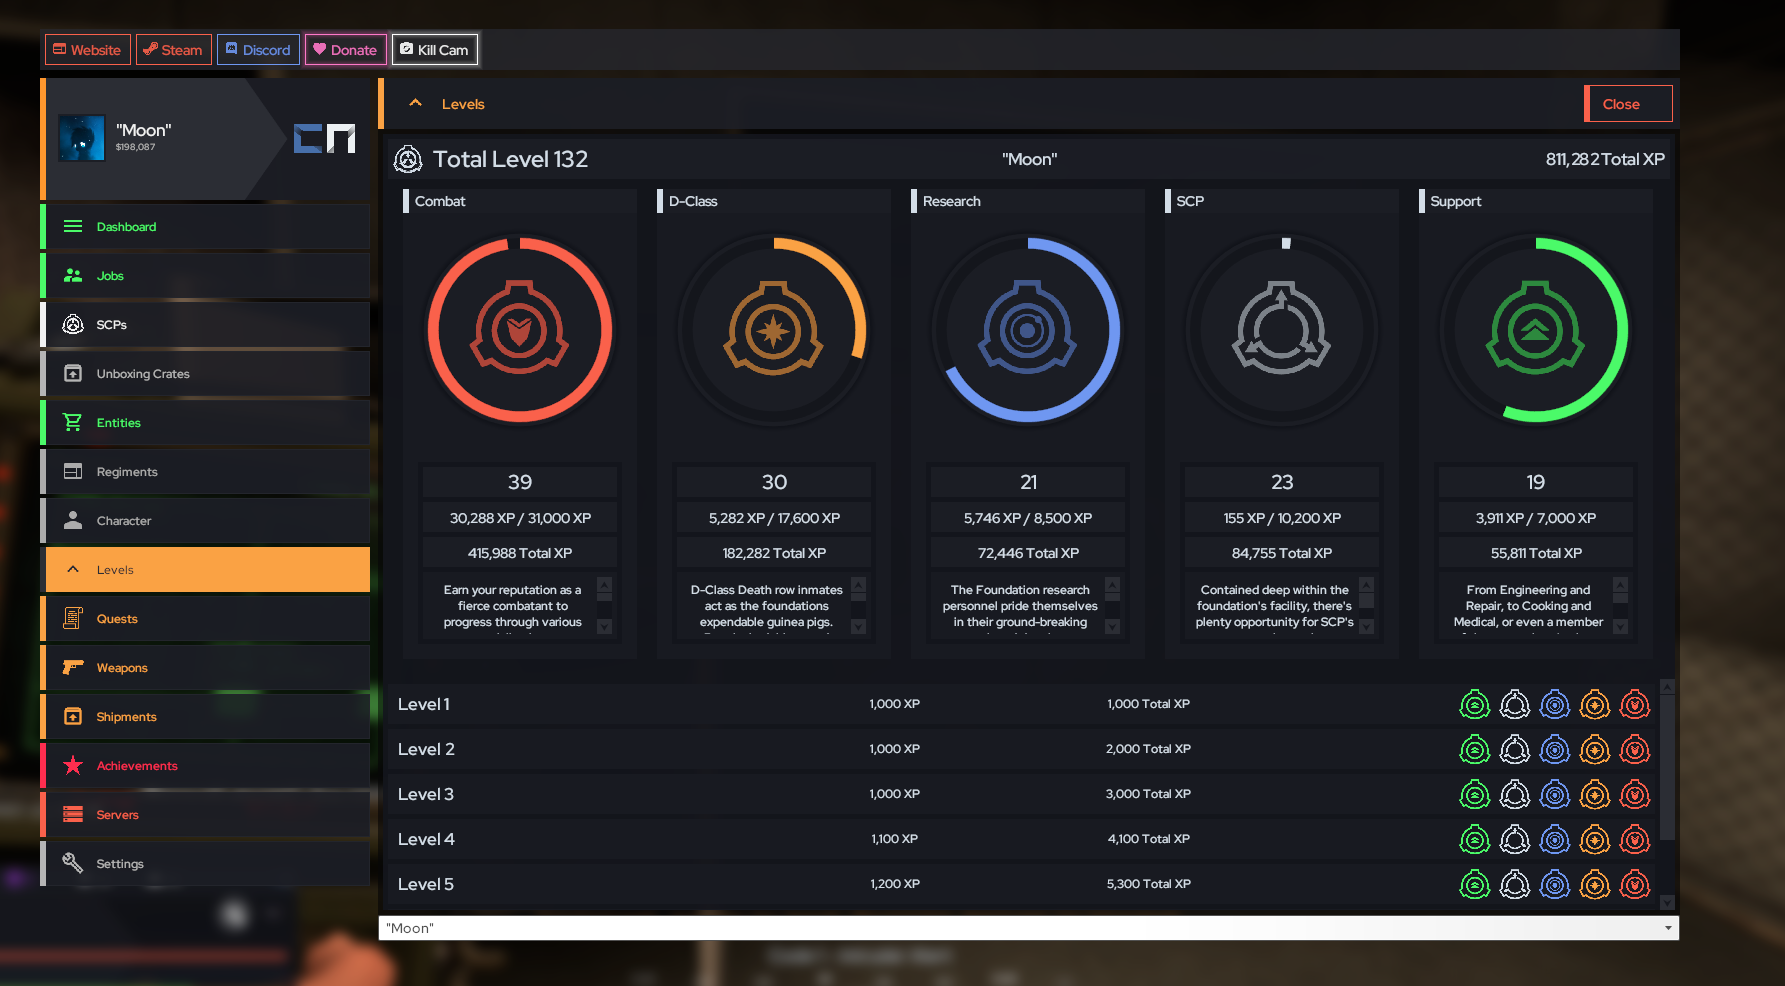The height and width of the screenshot is (986, 1785).
Task: Click the orange D-Class emblem
Action: pyautogui.click(x=774, y=328)
